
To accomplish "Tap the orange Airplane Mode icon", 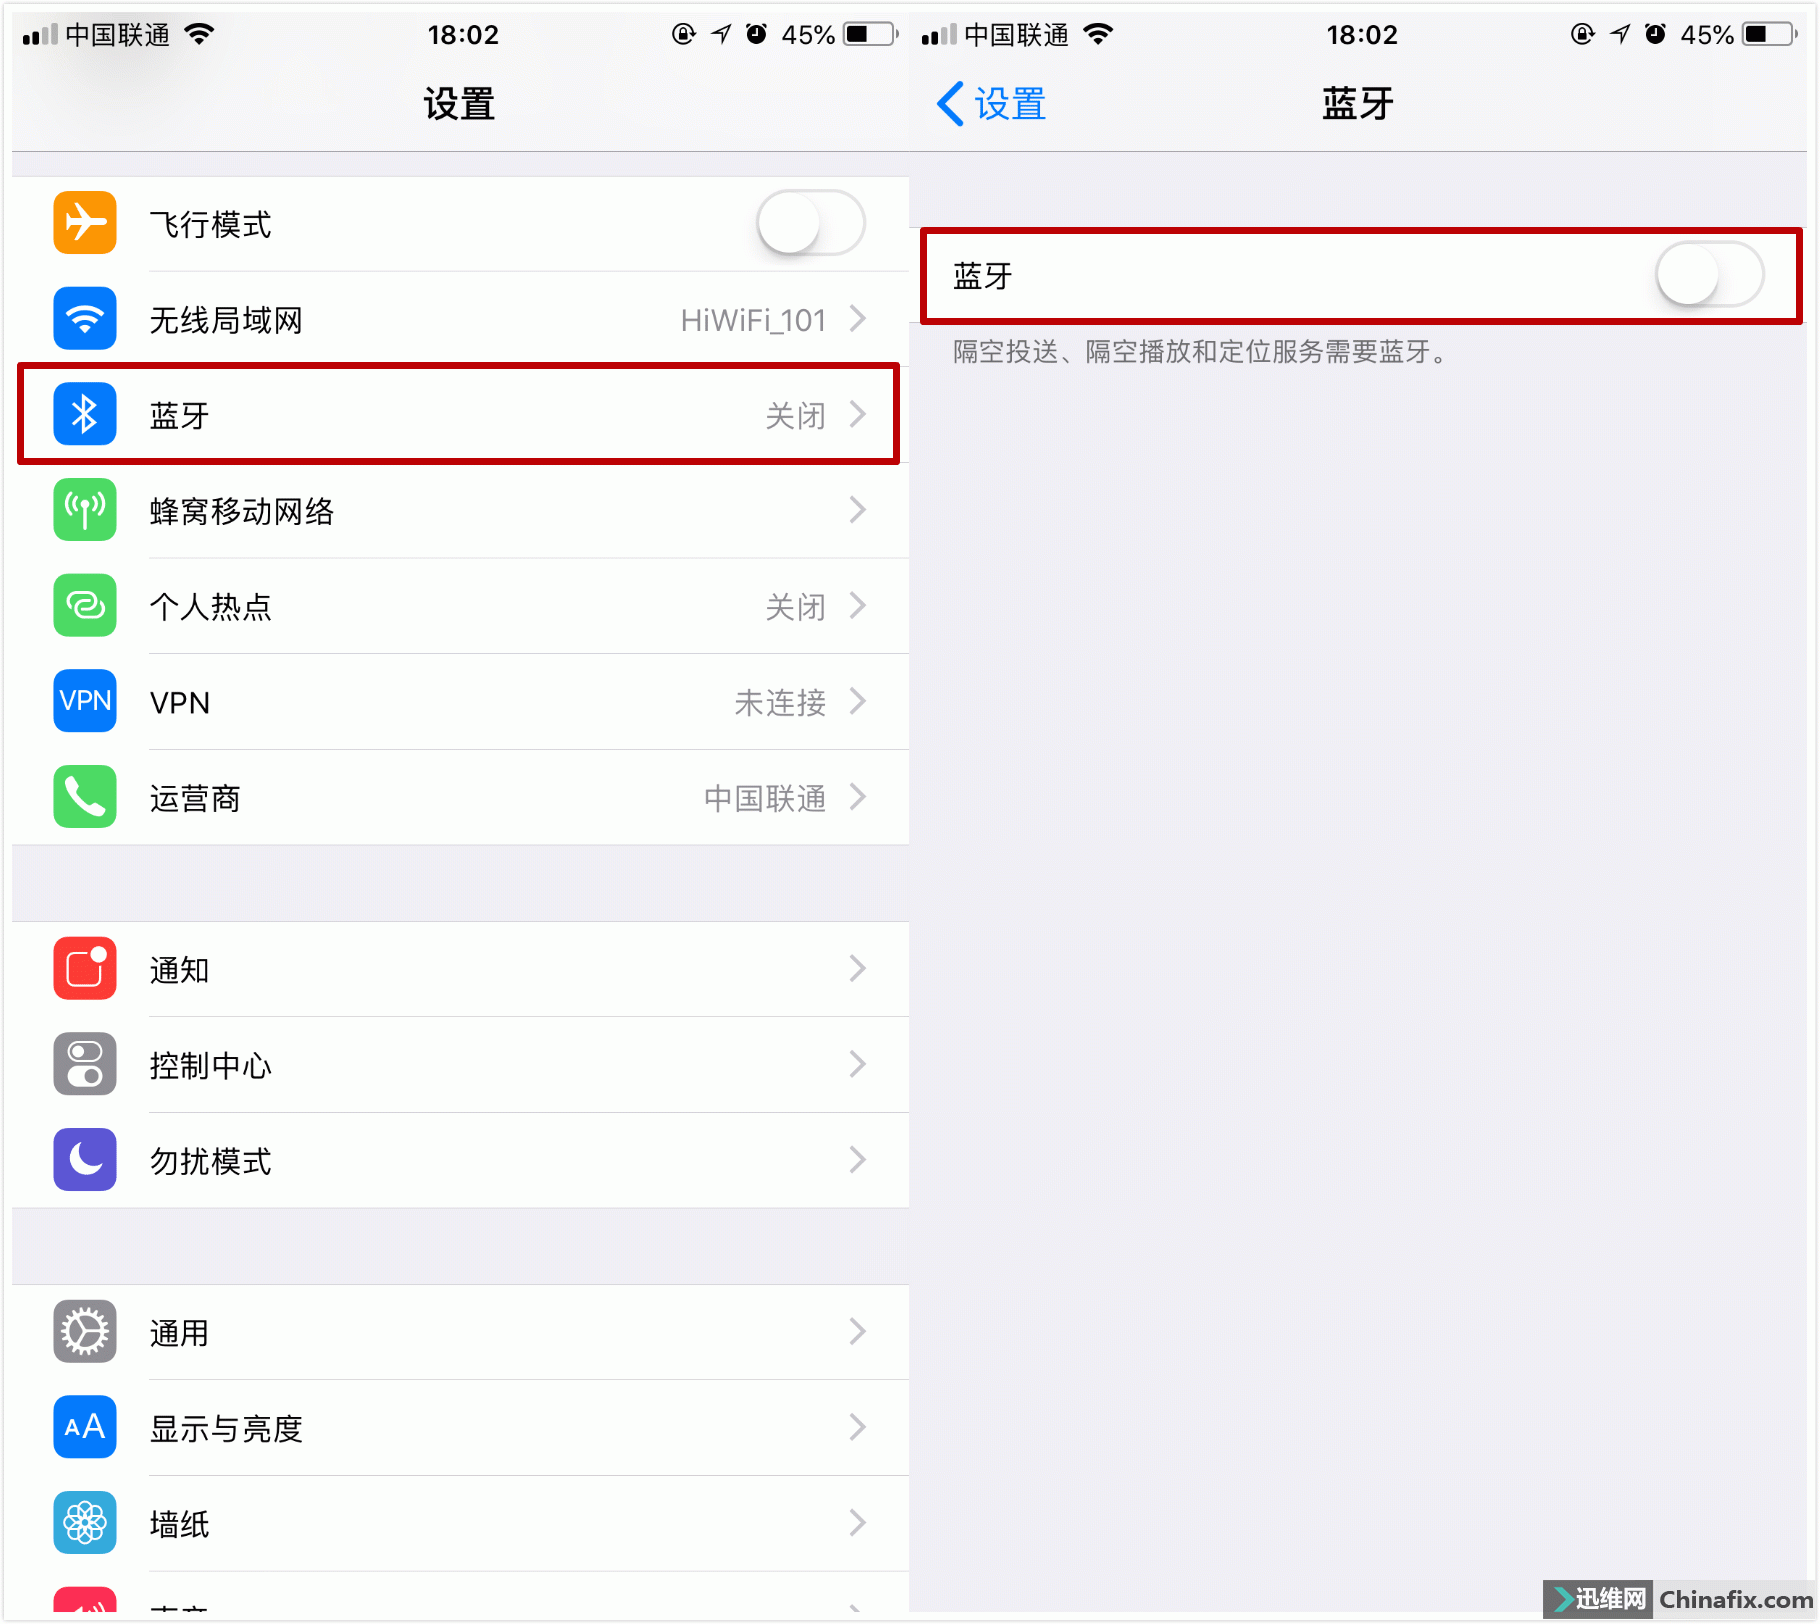I will 85,223.
